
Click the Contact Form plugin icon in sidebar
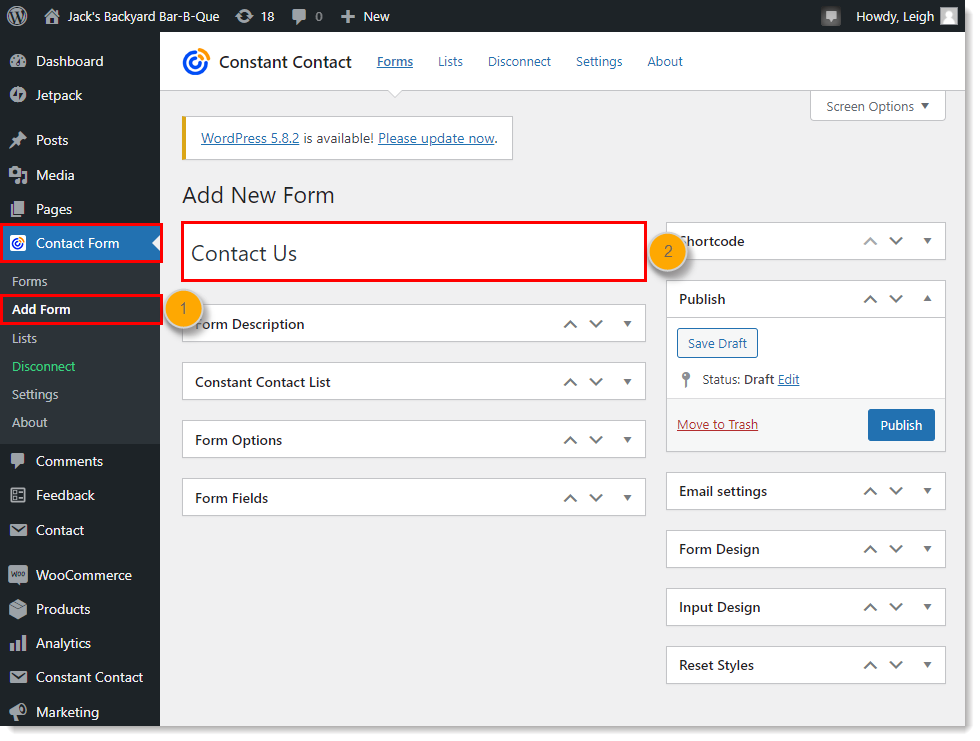(18, 243)
